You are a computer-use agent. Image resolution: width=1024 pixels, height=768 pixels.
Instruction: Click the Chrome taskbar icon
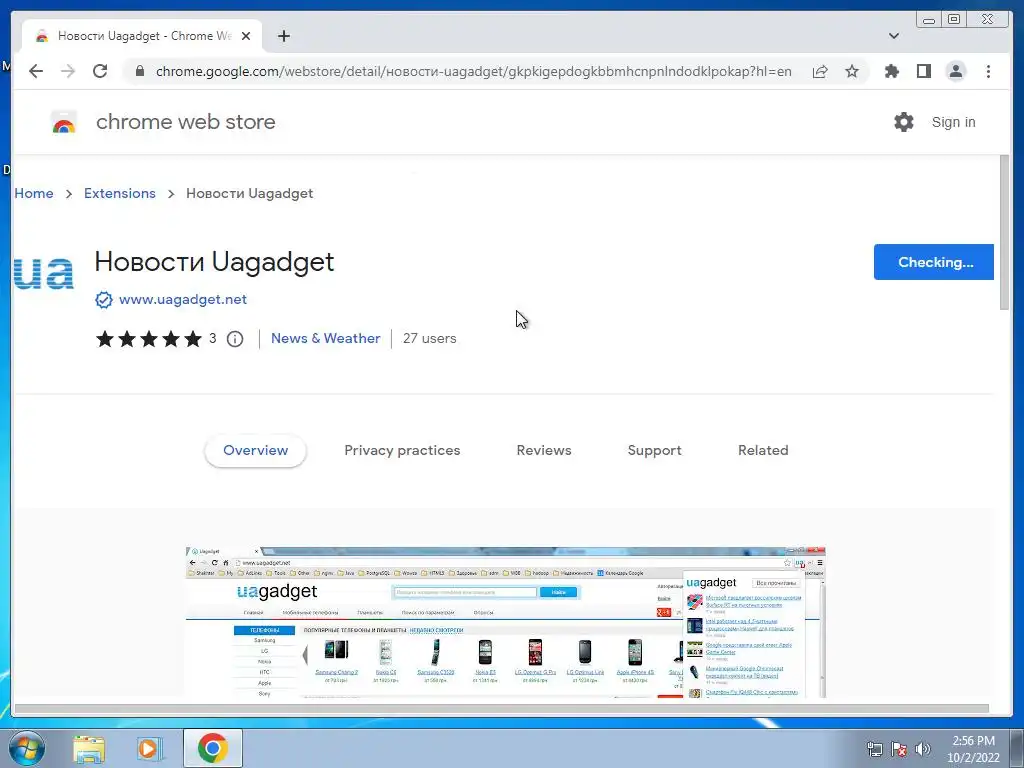(x=212, y=748)
